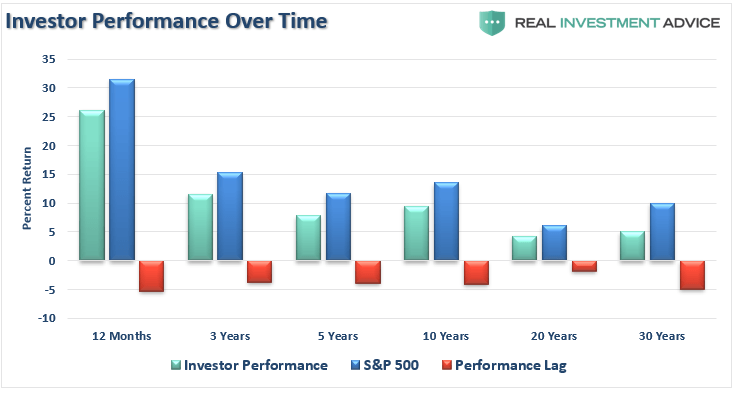Click the 12 Months S&P 500 blue bar
The image size is (735, 393).
122,170
